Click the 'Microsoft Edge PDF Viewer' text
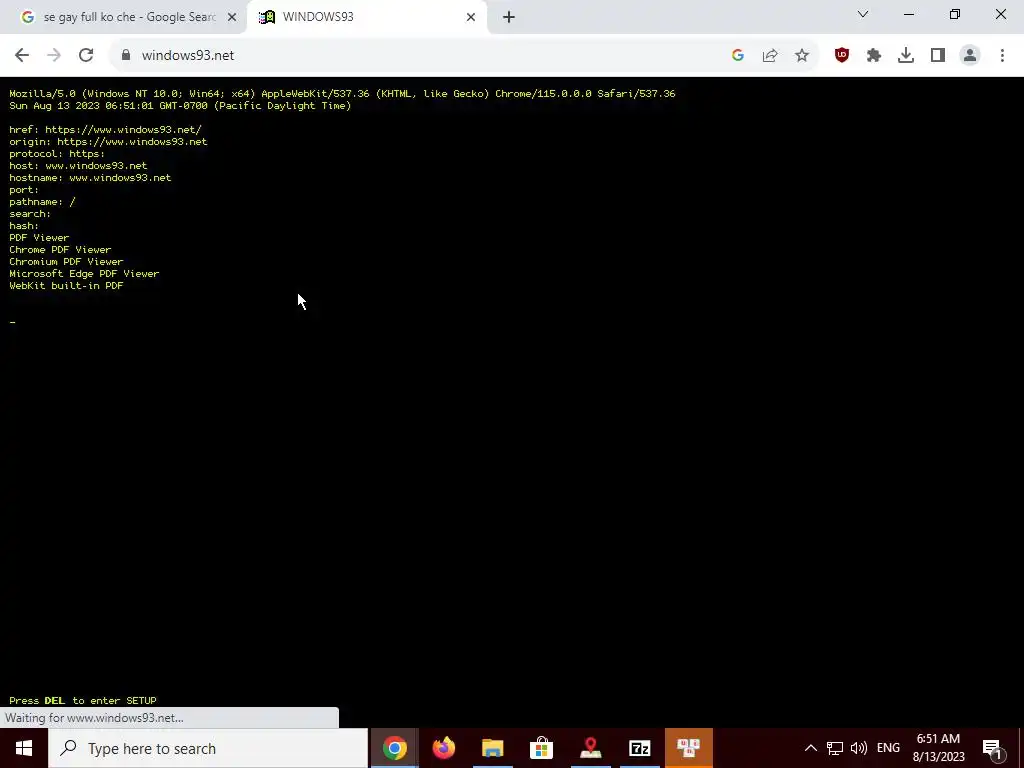 84,274
